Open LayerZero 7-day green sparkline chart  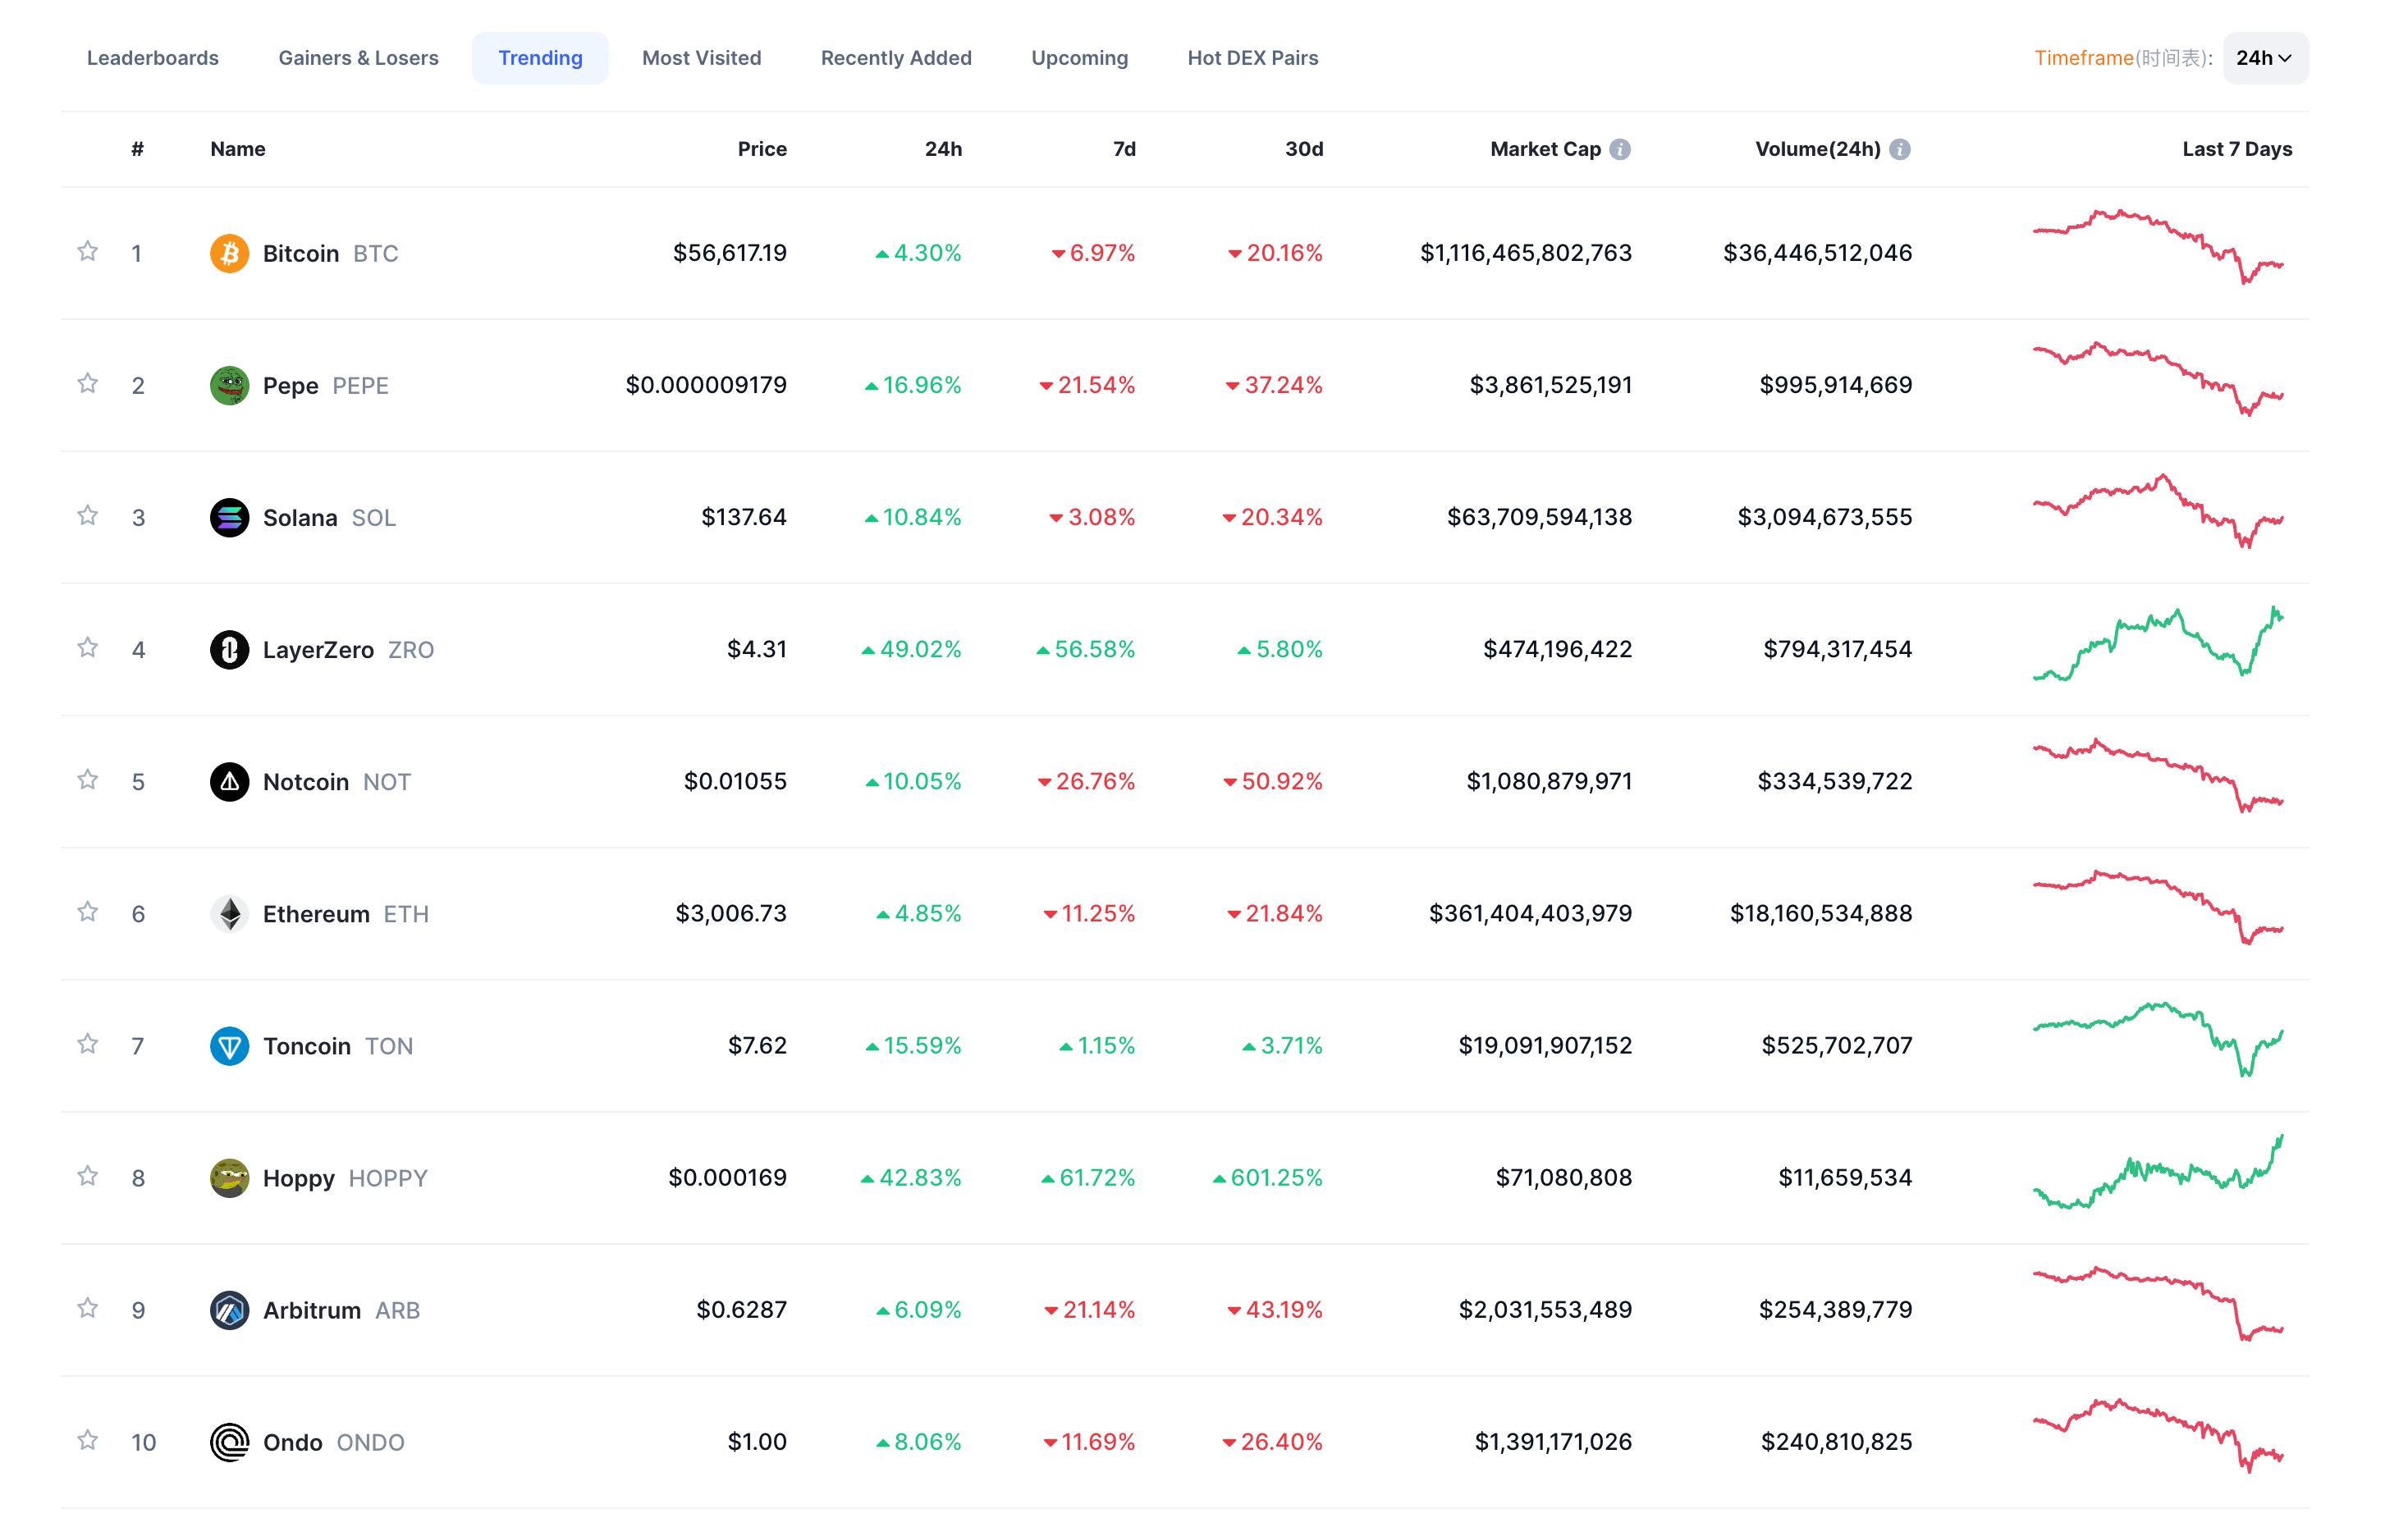point(2158,644)
